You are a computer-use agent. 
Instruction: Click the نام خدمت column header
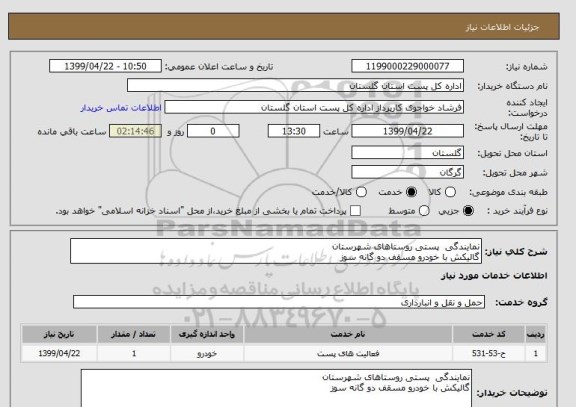(x=348, y=334)
